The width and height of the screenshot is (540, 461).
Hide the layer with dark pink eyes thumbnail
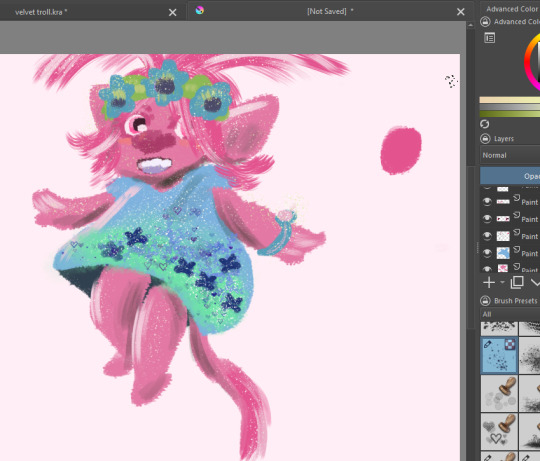point(487,219)
